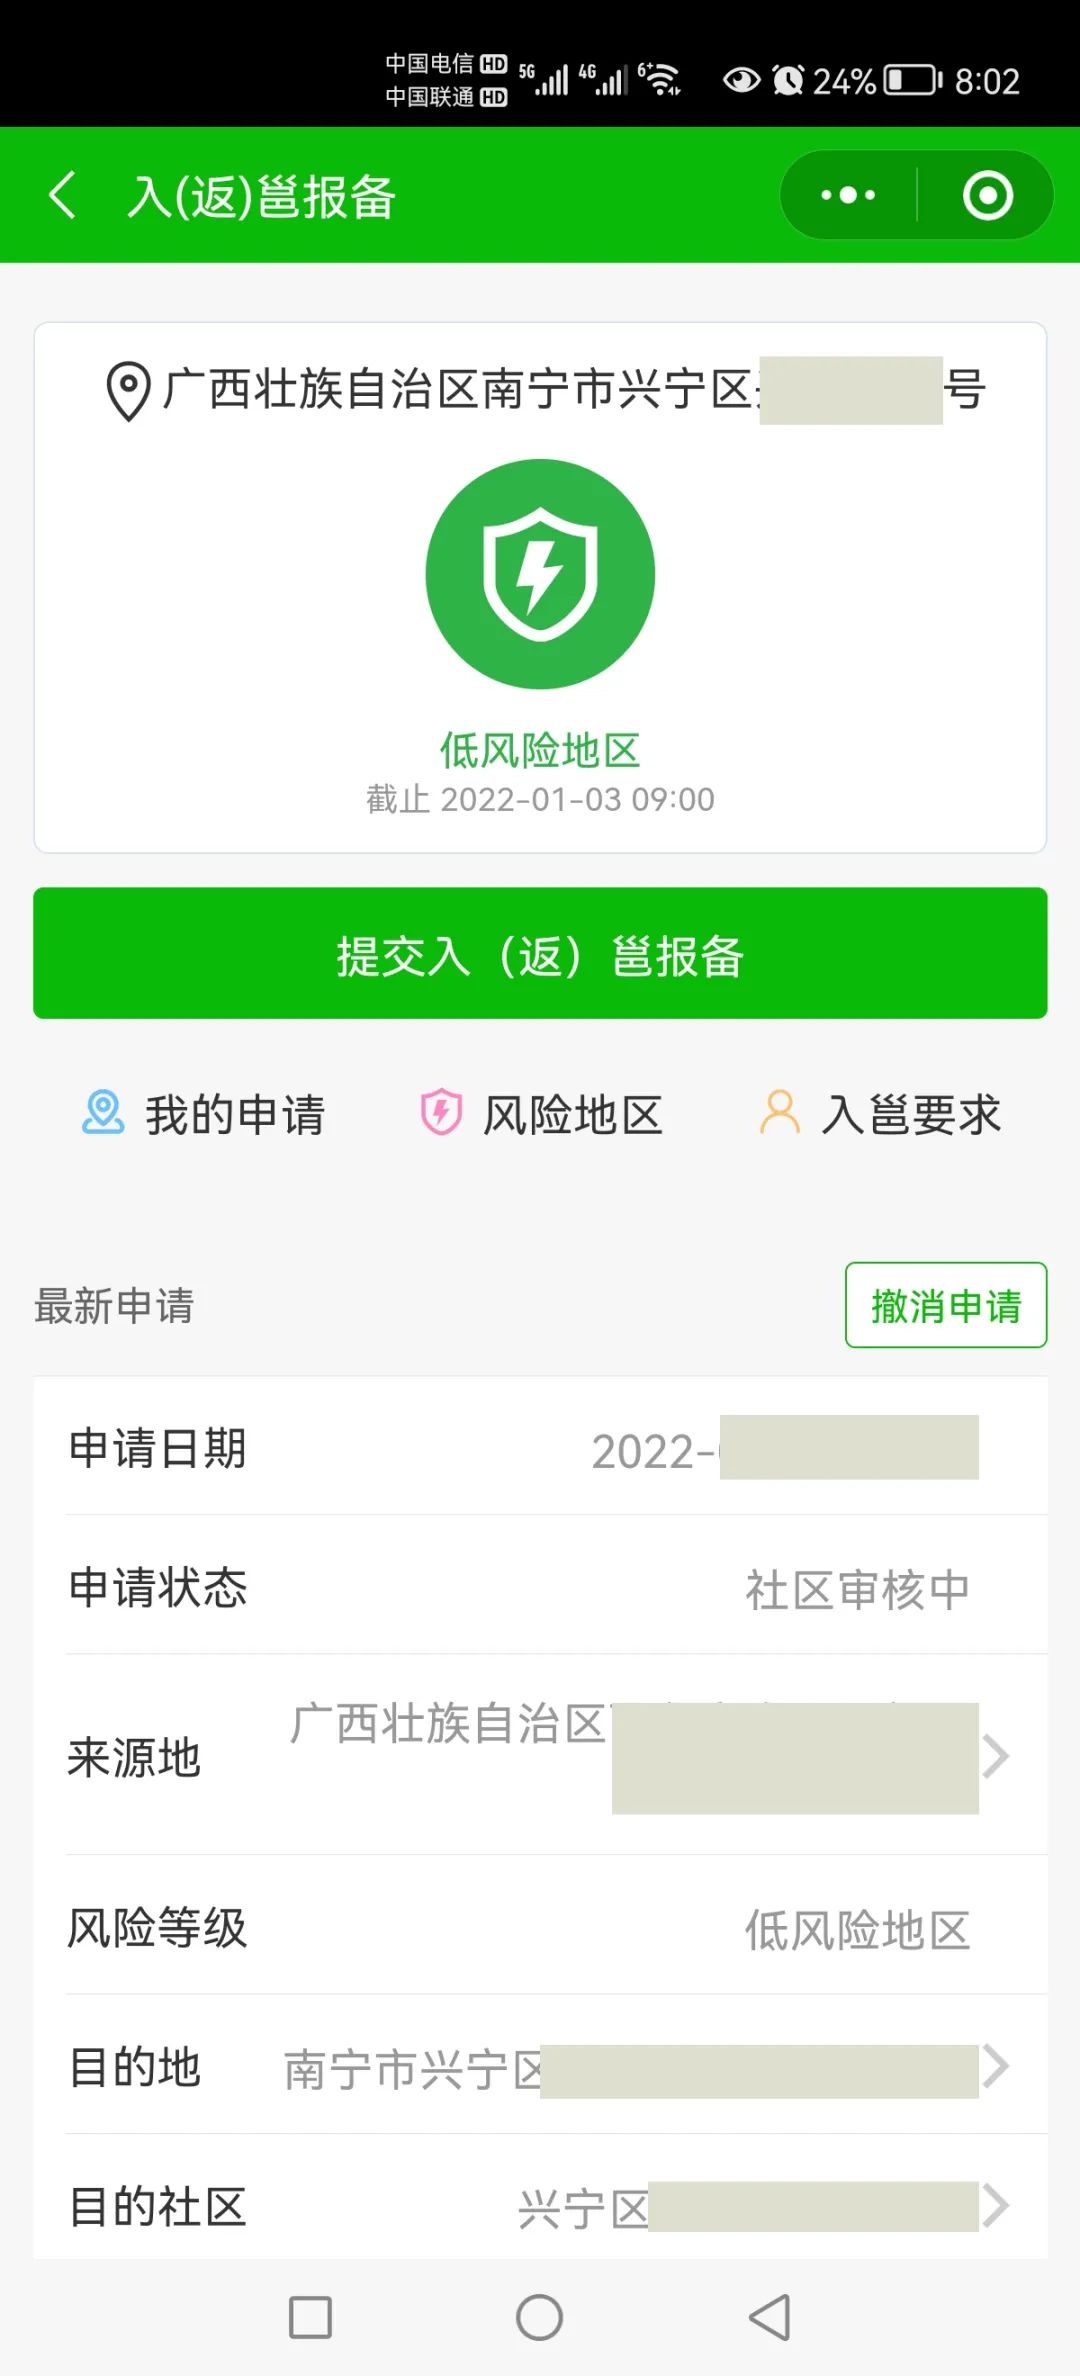Screen dimensions: 1080x2376
Task: Tap the 我的申请 map icon
Action: (103, 1113)
